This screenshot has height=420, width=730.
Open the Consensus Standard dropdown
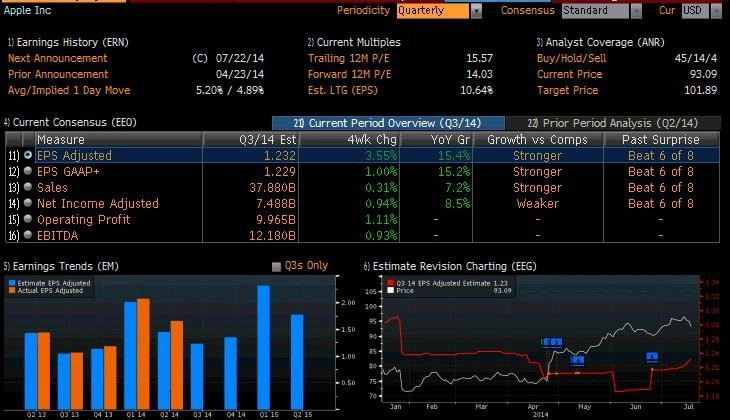[x=595, y=11]
